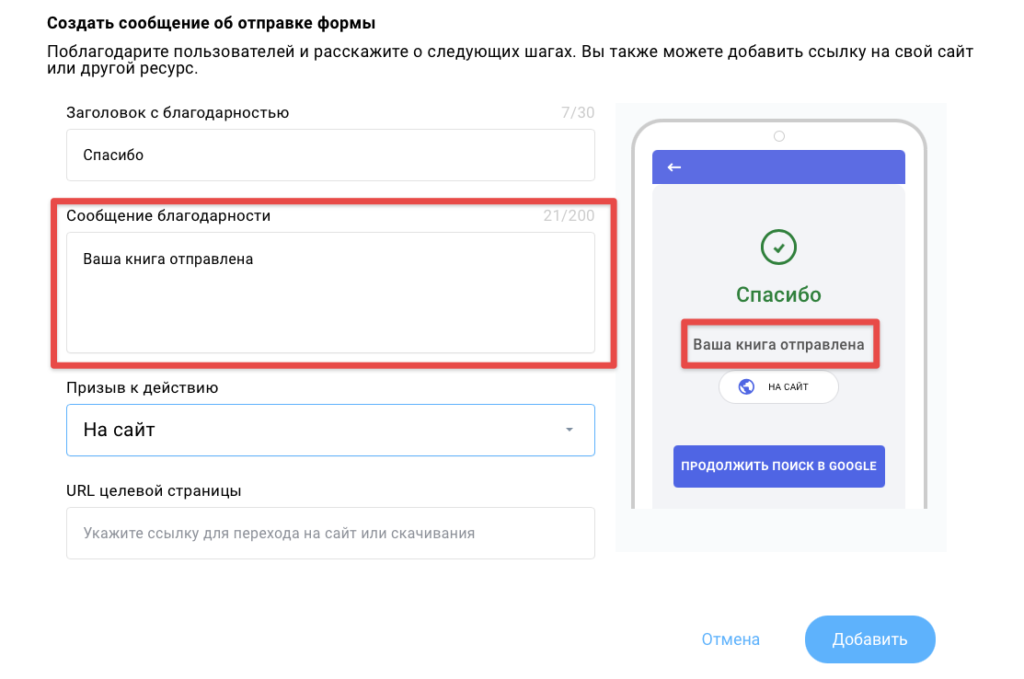
Task: Click the Добавить button
Action: (870, 639)
